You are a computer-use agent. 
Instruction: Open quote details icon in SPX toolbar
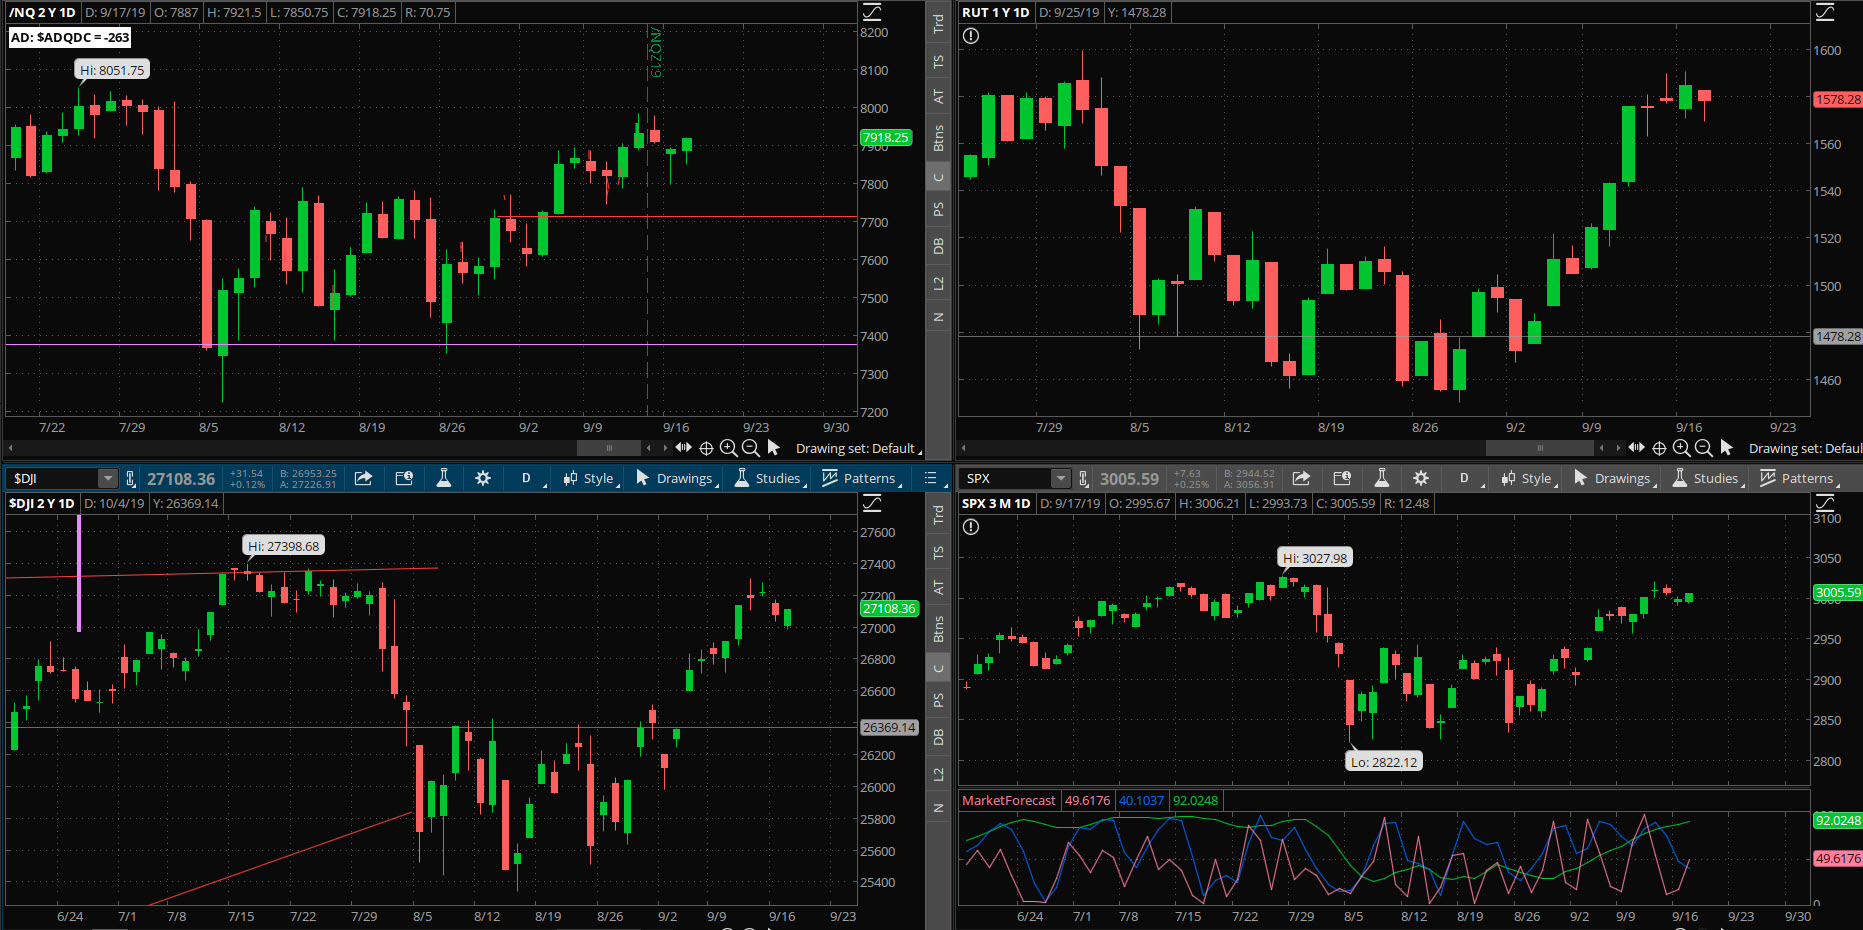click(x=1342, y=478)
